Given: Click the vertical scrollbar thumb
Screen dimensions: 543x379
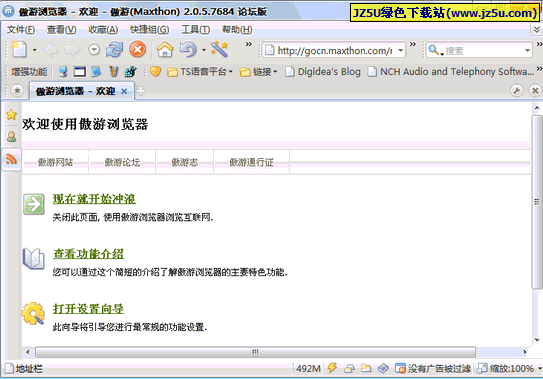Looking at the screenshot, I should pos(537,202).
